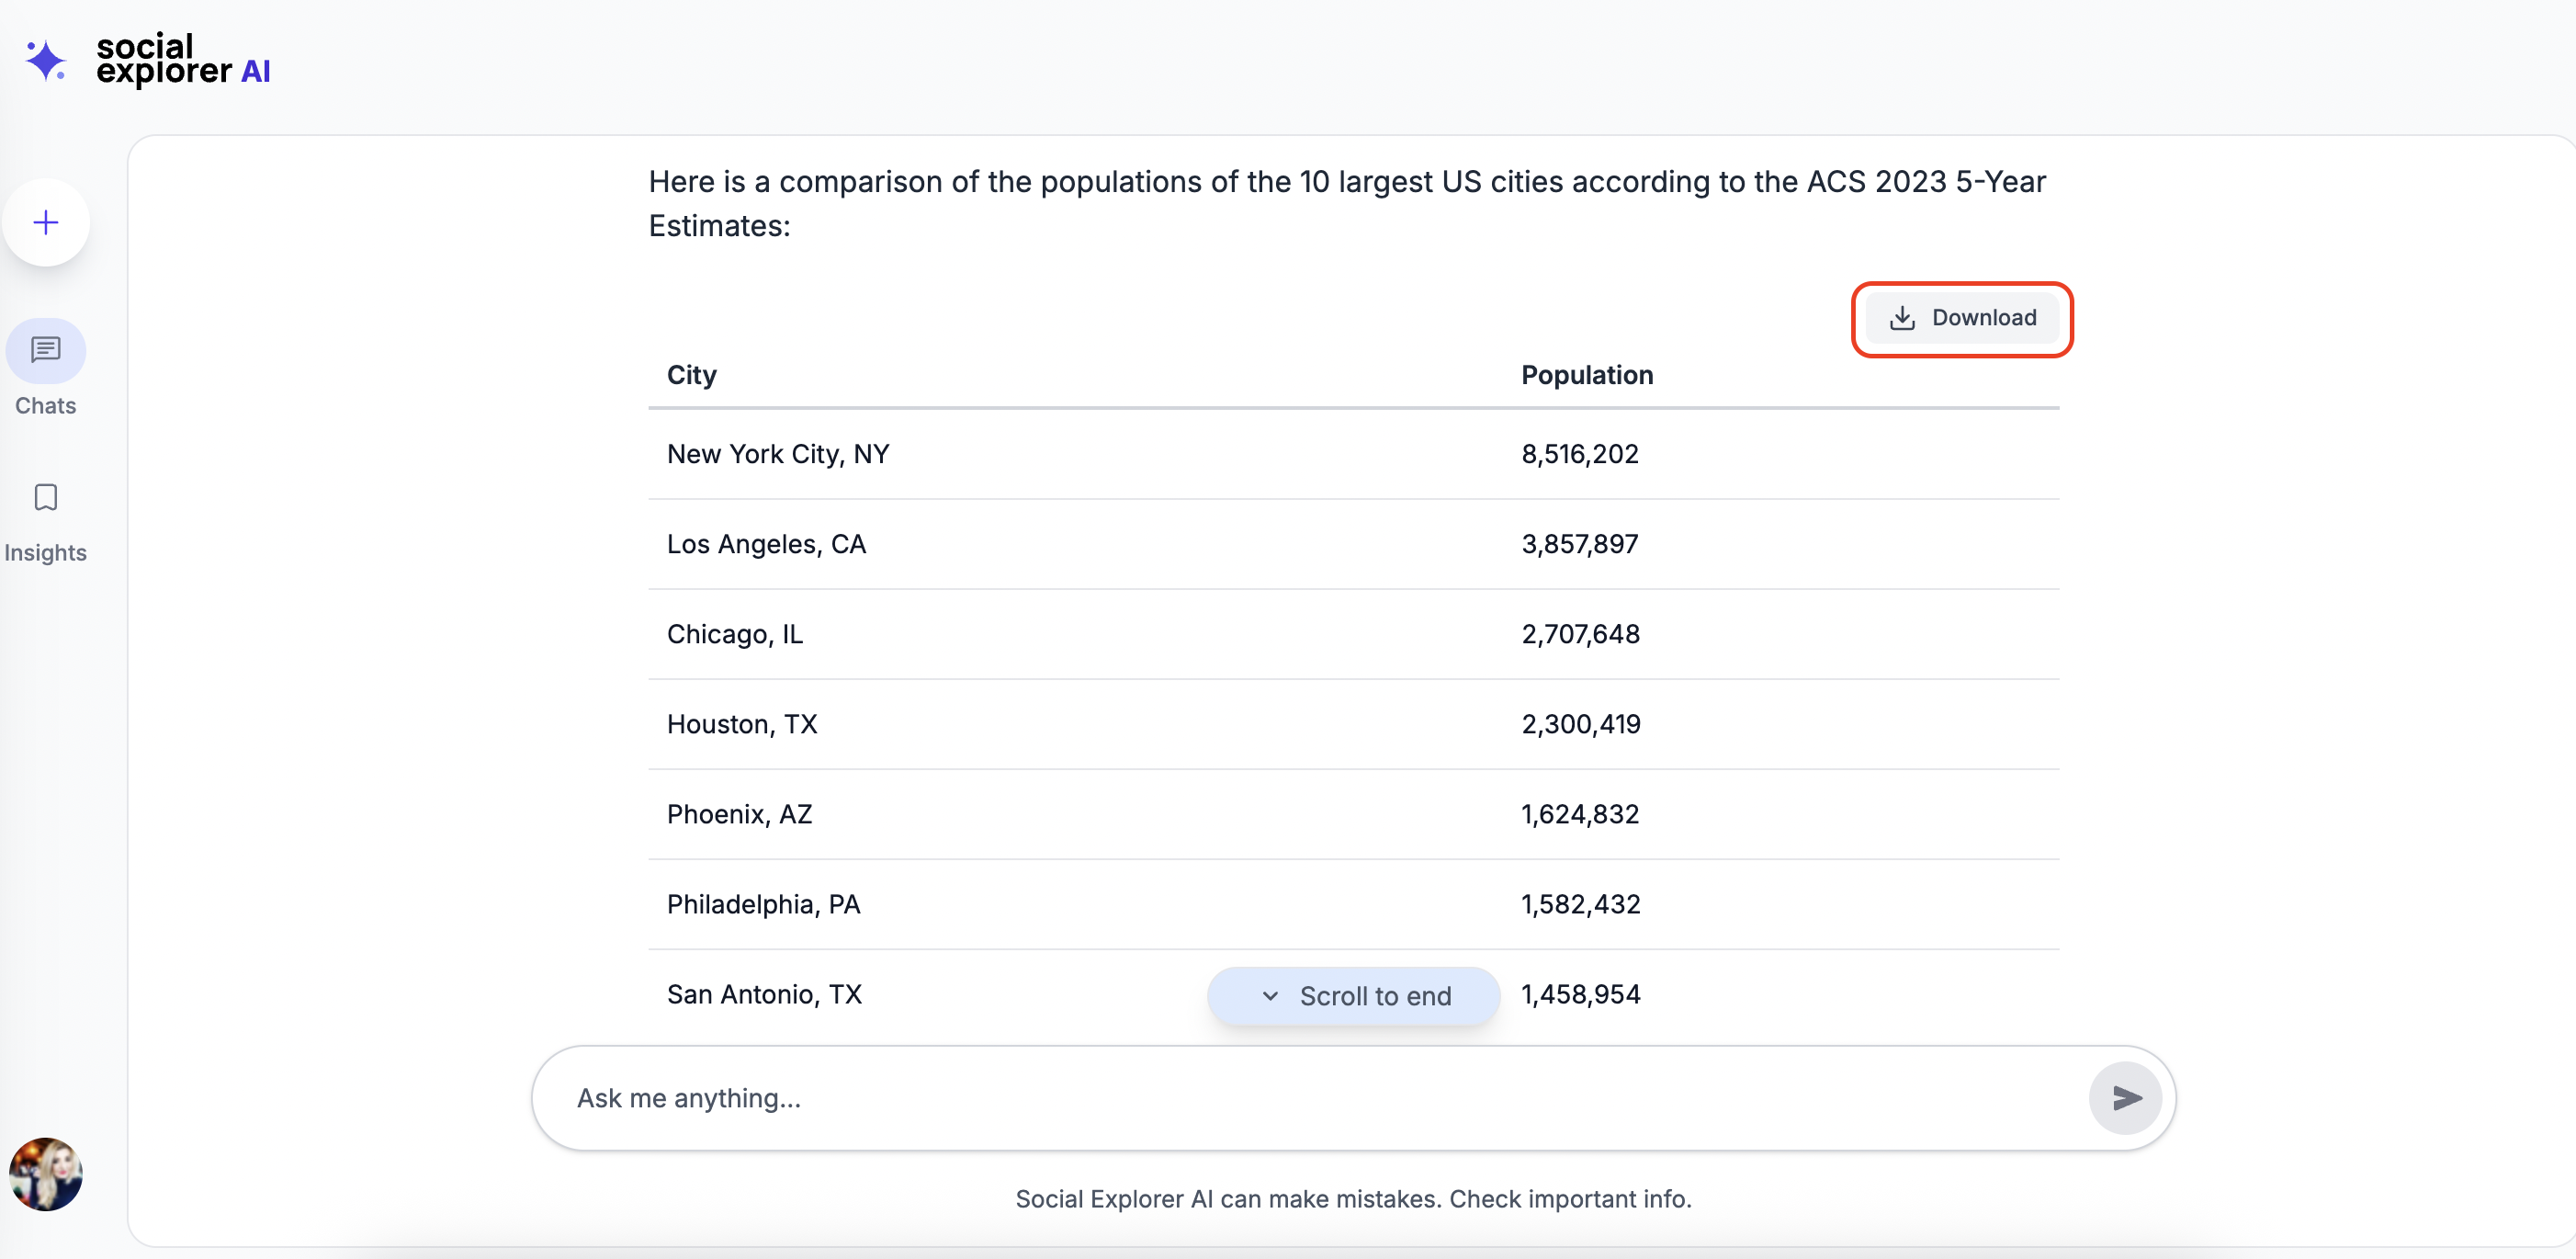This screenshot has width=2576, height=1259.
Task: Focus the Ask me anything input
Action: tap(1300, 1098)
